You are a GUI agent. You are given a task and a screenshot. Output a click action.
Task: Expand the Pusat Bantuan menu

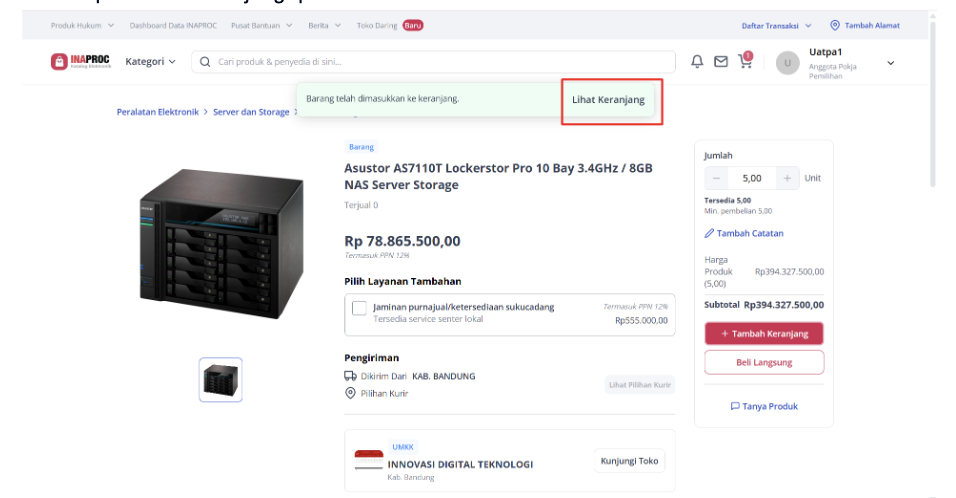262,26
